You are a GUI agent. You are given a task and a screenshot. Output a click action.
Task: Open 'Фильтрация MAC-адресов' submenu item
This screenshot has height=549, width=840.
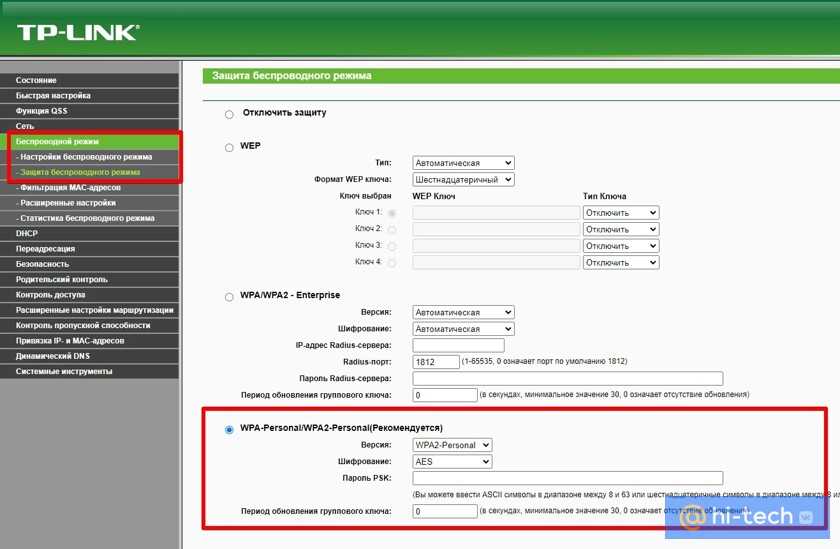68,187
